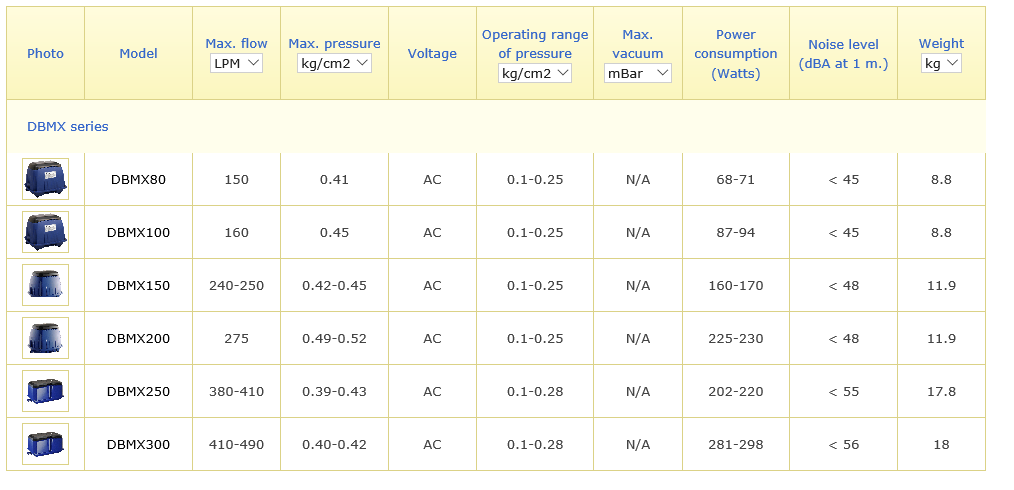View the DBMX200 pump photo
The width and height of the screenshot is (1014, 490).
point(45,338)
